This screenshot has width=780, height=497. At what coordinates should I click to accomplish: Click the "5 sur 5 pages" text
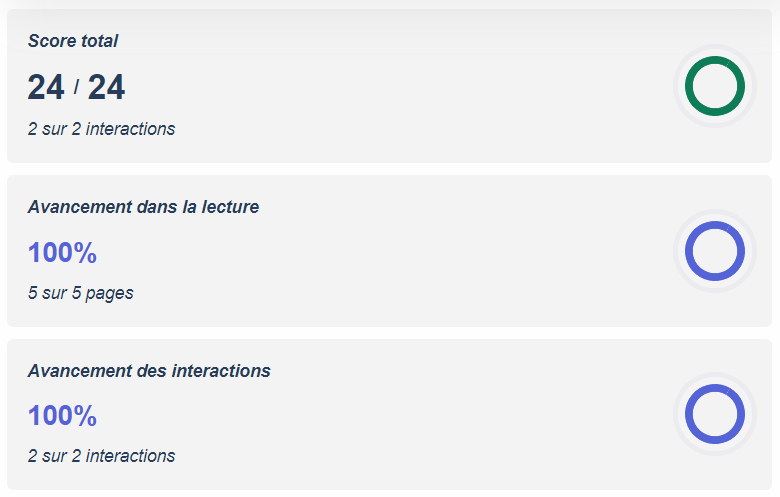click(x=81, y=293)
